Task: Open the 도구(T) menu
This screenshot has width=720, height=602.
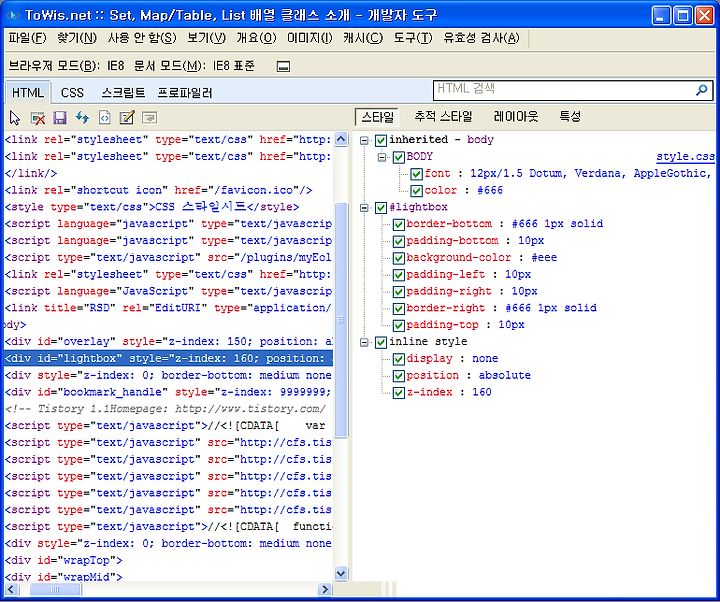Action: (413, 38)
